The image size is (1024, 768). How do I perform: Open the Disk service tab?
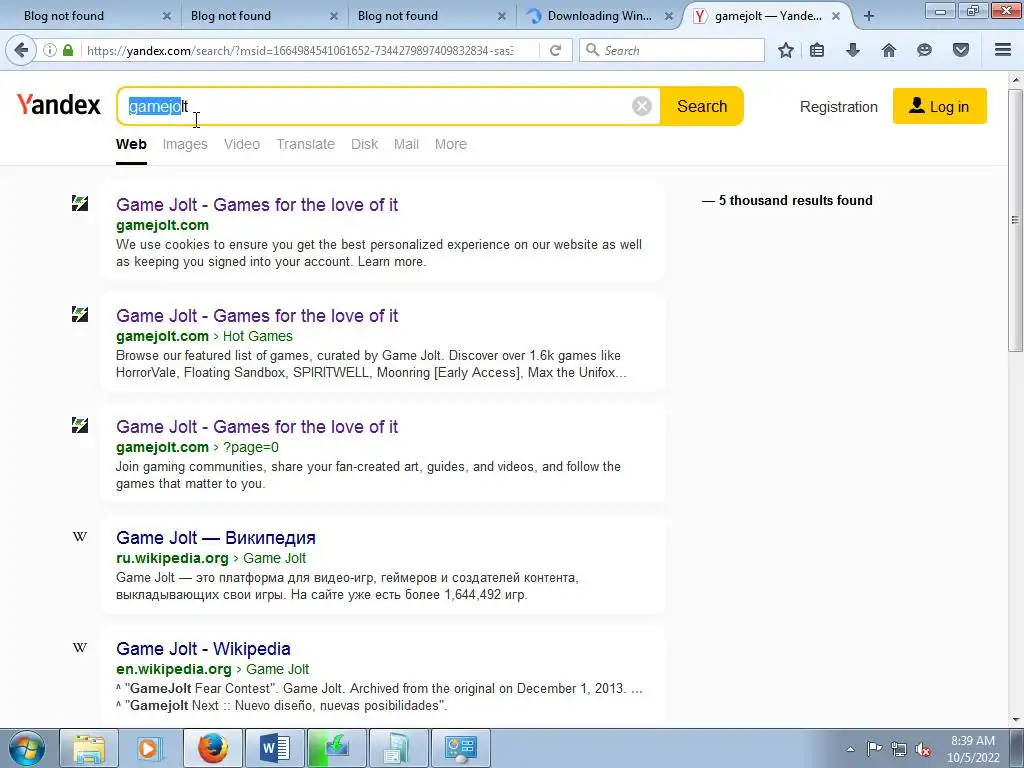(x=364, y=144)
